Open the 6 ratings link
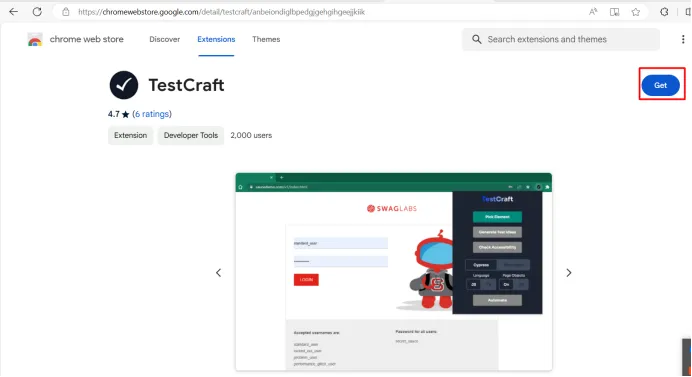 (x=152, y=114)
